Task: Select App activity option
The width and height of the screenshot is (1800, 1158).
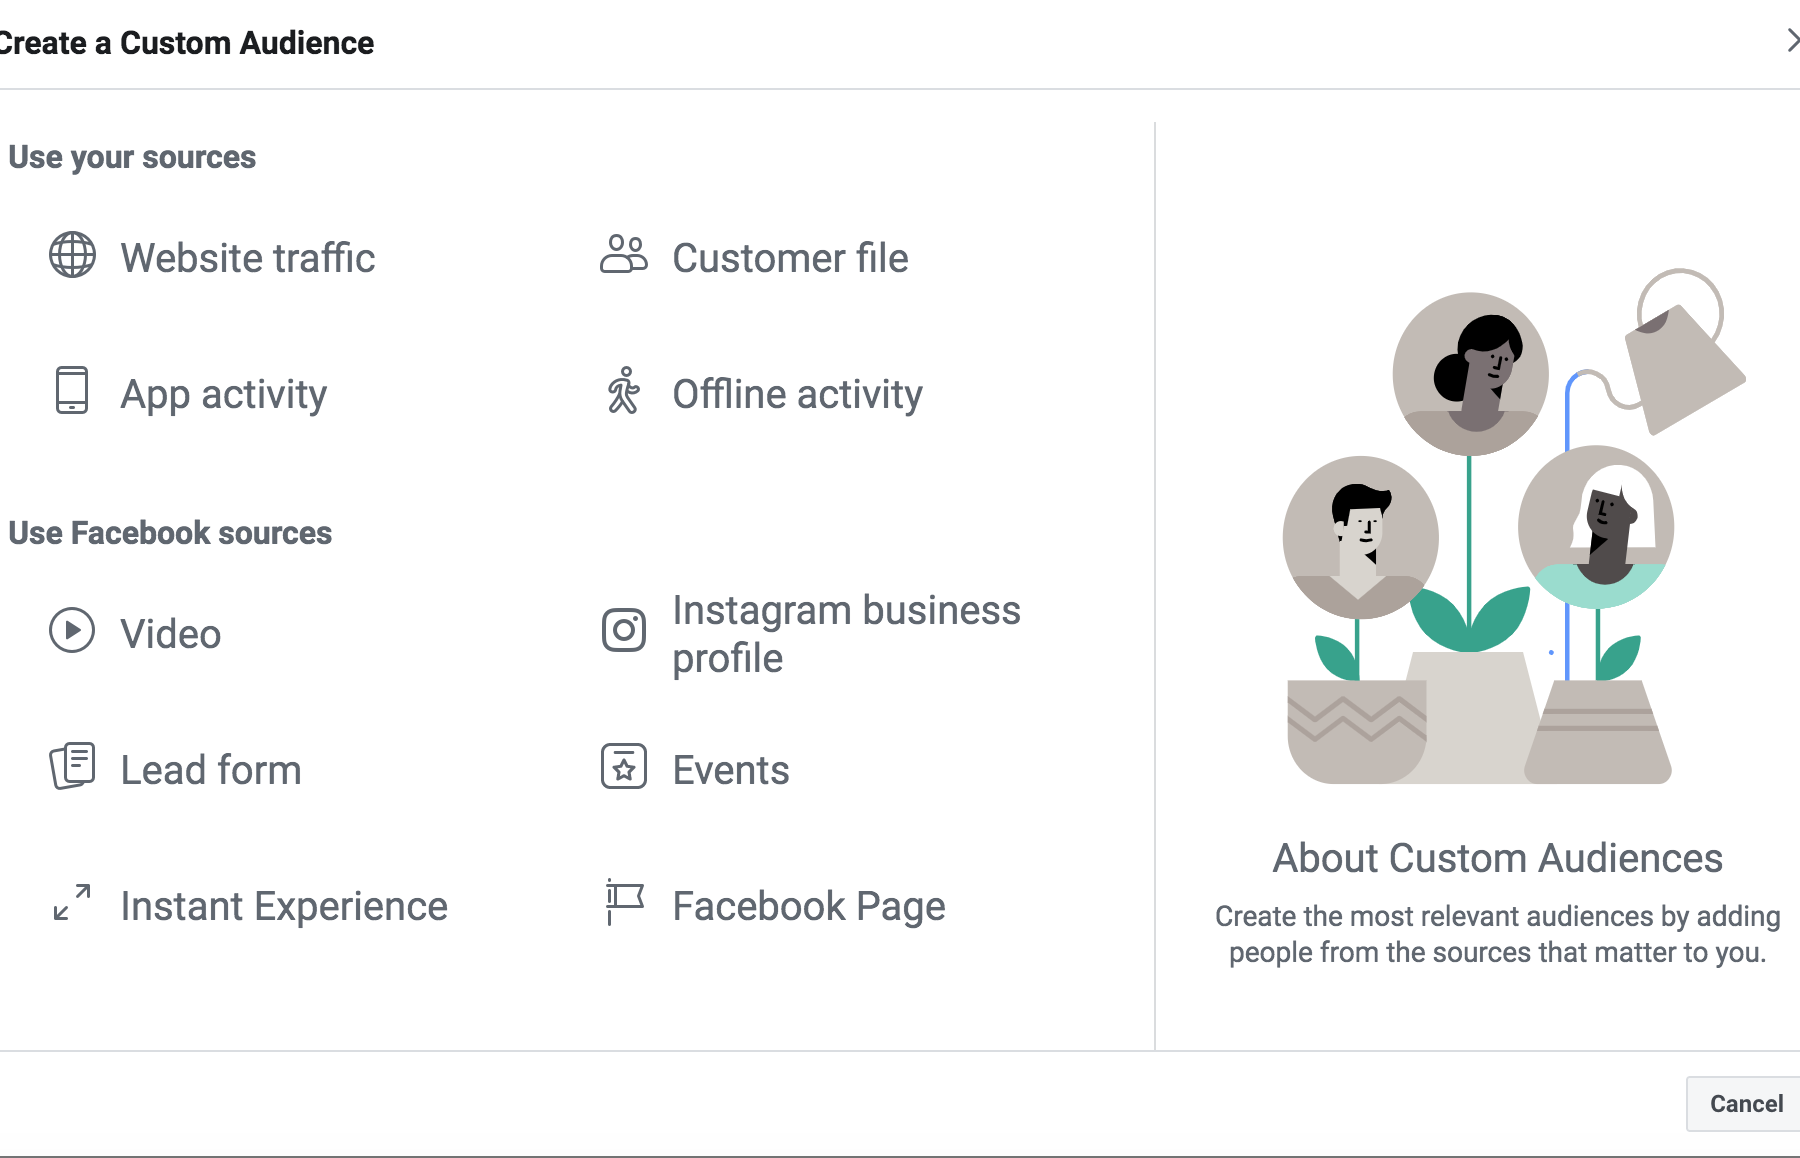Action: pyautogui.click(x=223, y=394)
